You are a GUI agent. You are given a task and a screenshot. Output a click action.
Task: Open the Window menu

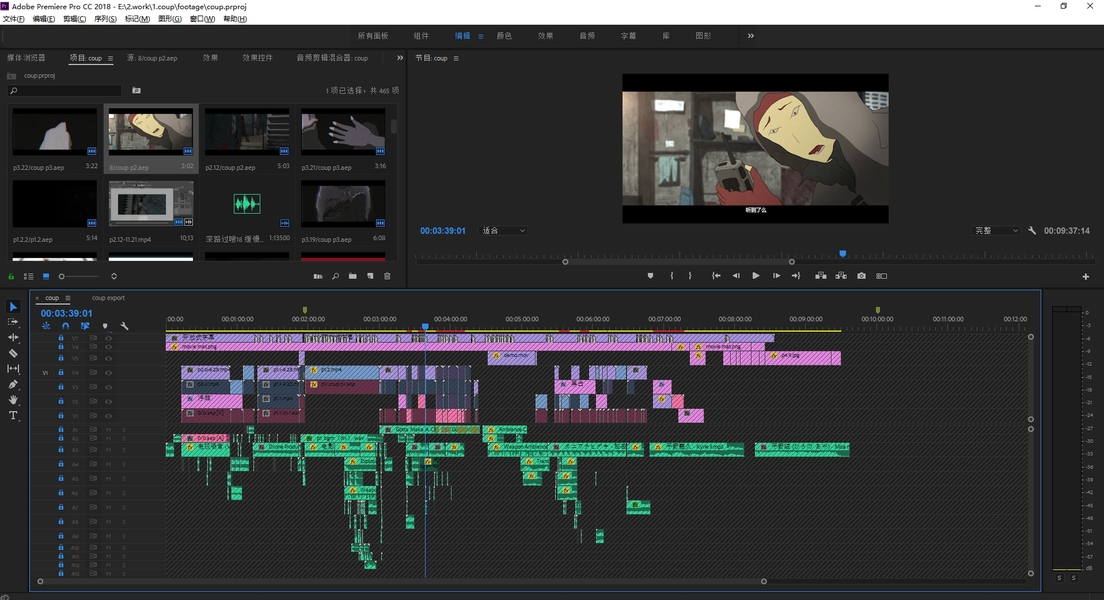pos(202,19)
